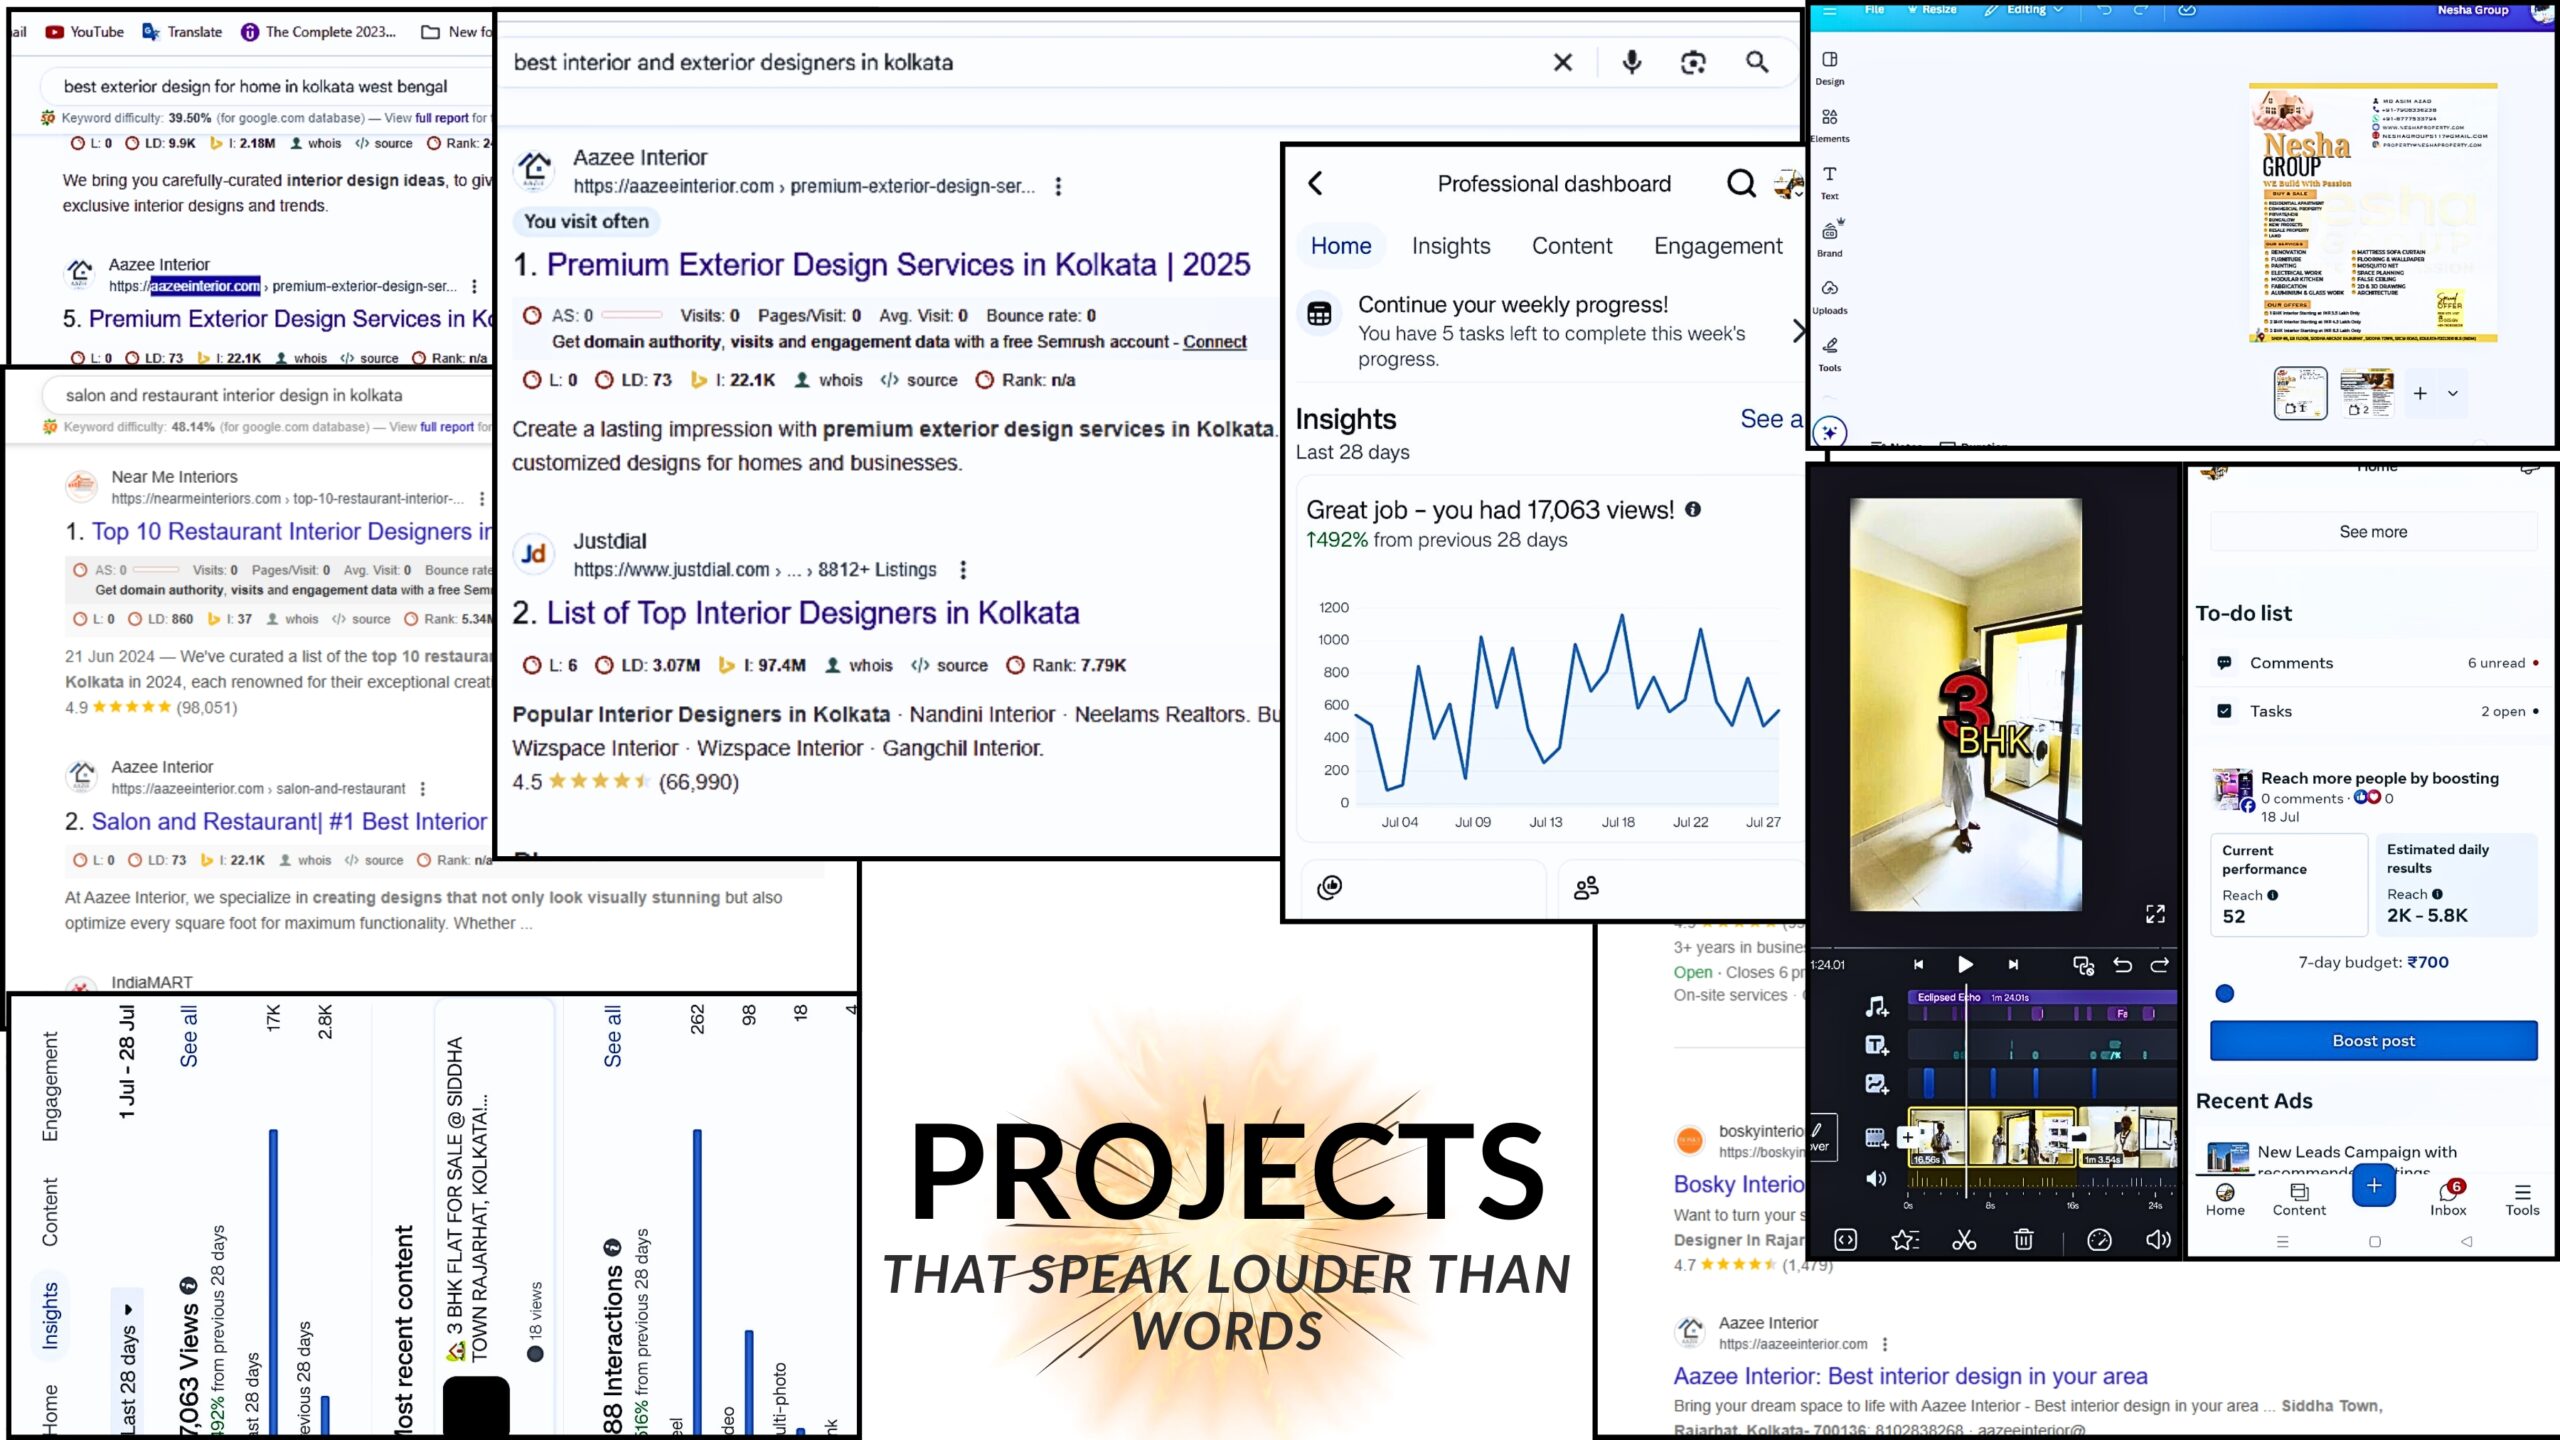Screen dimensions: 2560x1440
Task: Adjust the 7-day budget slider handle
Action: pyautogui.click(x=2225, y=994)
